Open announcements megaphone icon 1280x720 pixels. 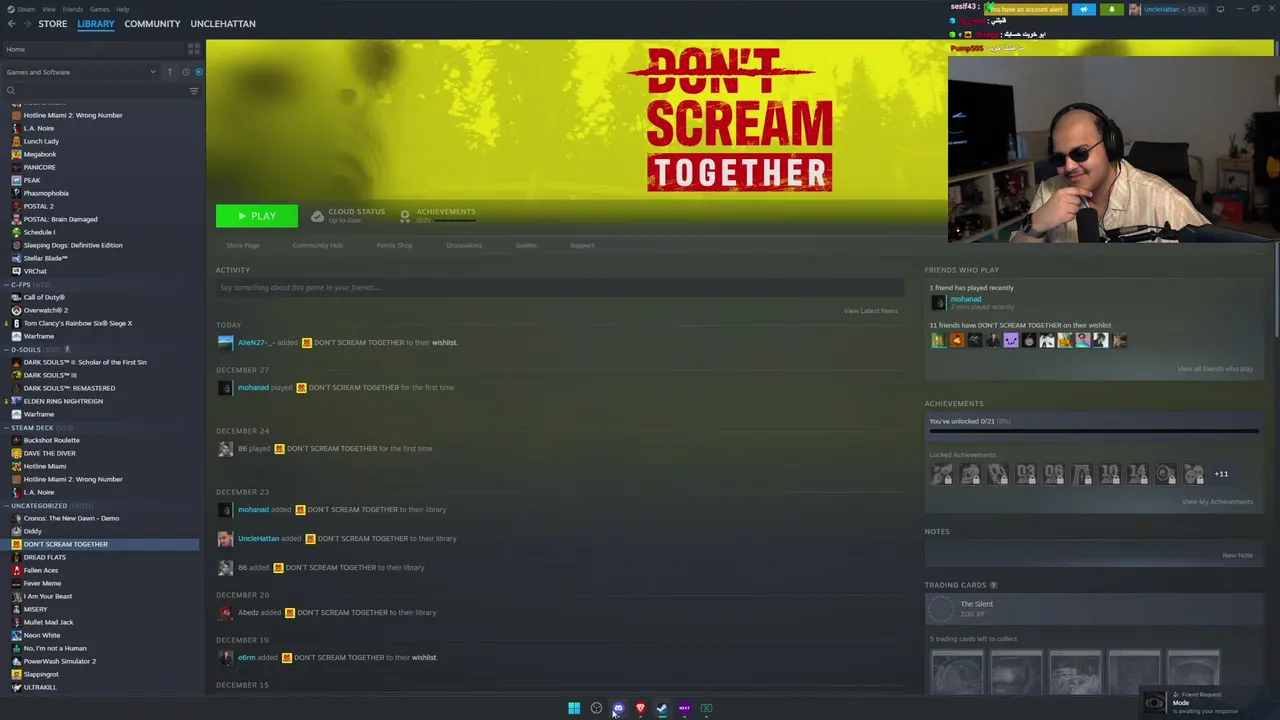coord(1084,9)
